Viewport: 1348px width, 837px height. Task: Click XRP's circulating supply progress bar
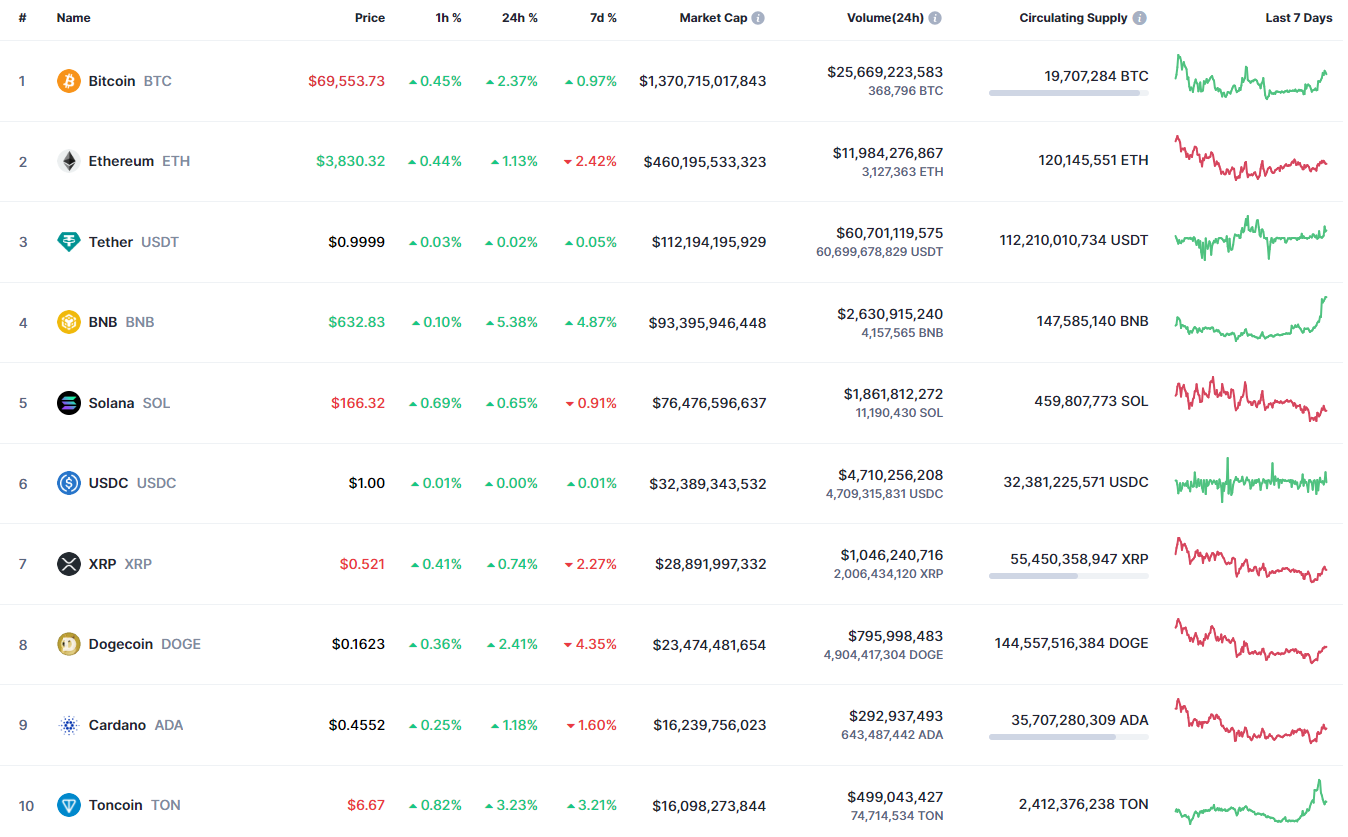1068,576
